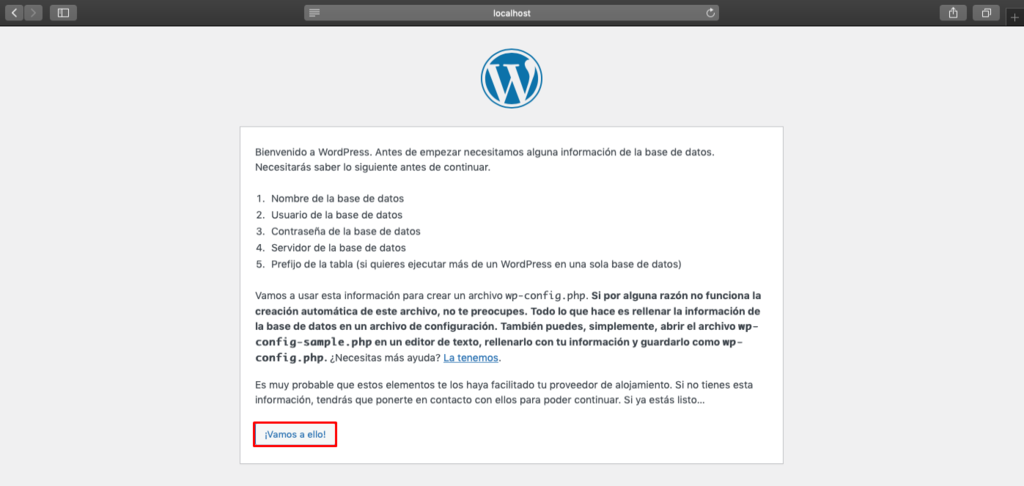
Task: Select 'Contraseña de la base de datos' item
Action: [x=345, y=231]
